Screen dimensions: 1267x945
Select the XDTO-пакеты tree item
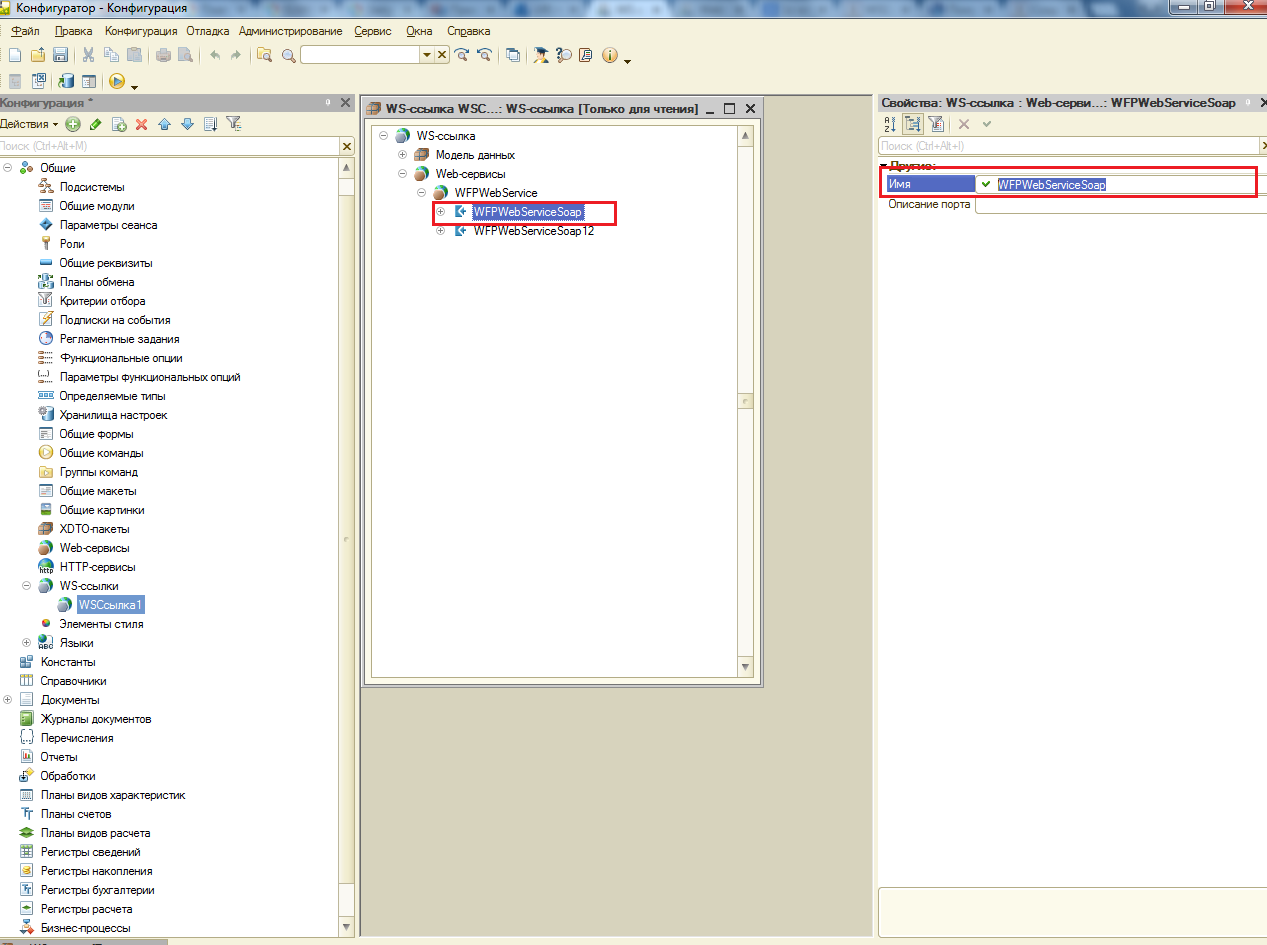94,529
